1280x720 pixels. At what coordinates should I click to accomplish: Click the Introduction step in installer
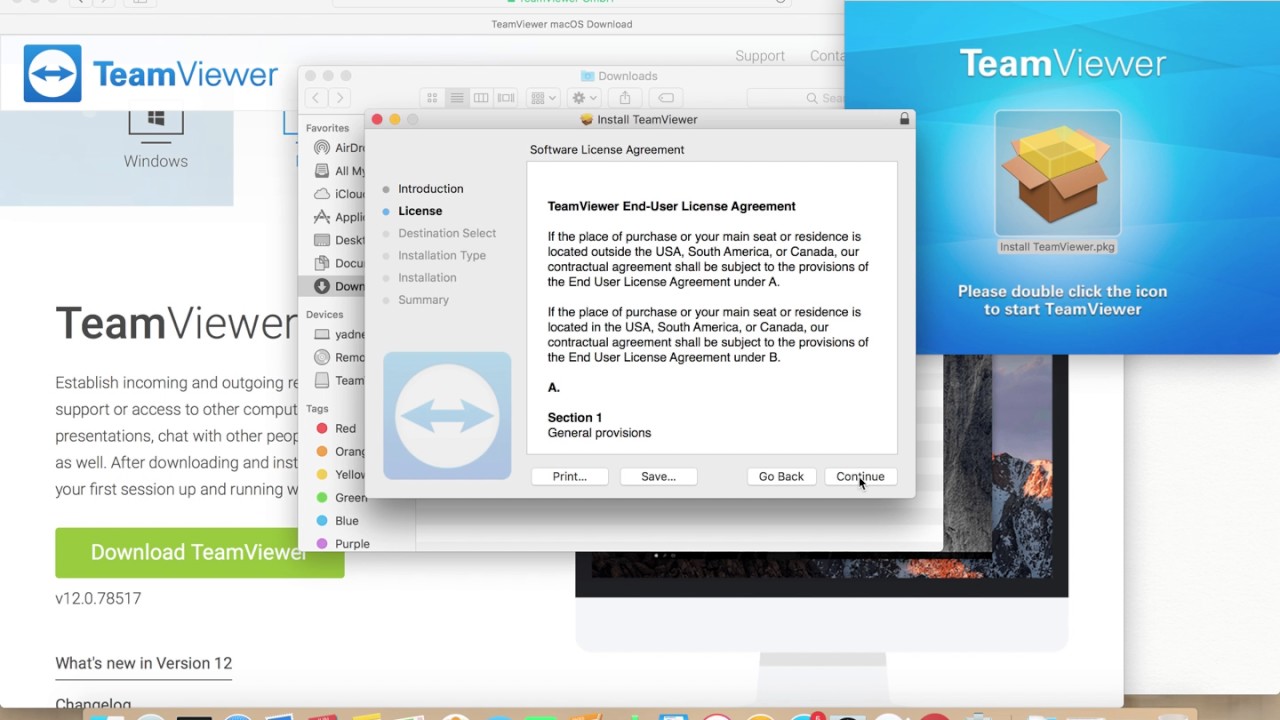(x=430, y=189)
